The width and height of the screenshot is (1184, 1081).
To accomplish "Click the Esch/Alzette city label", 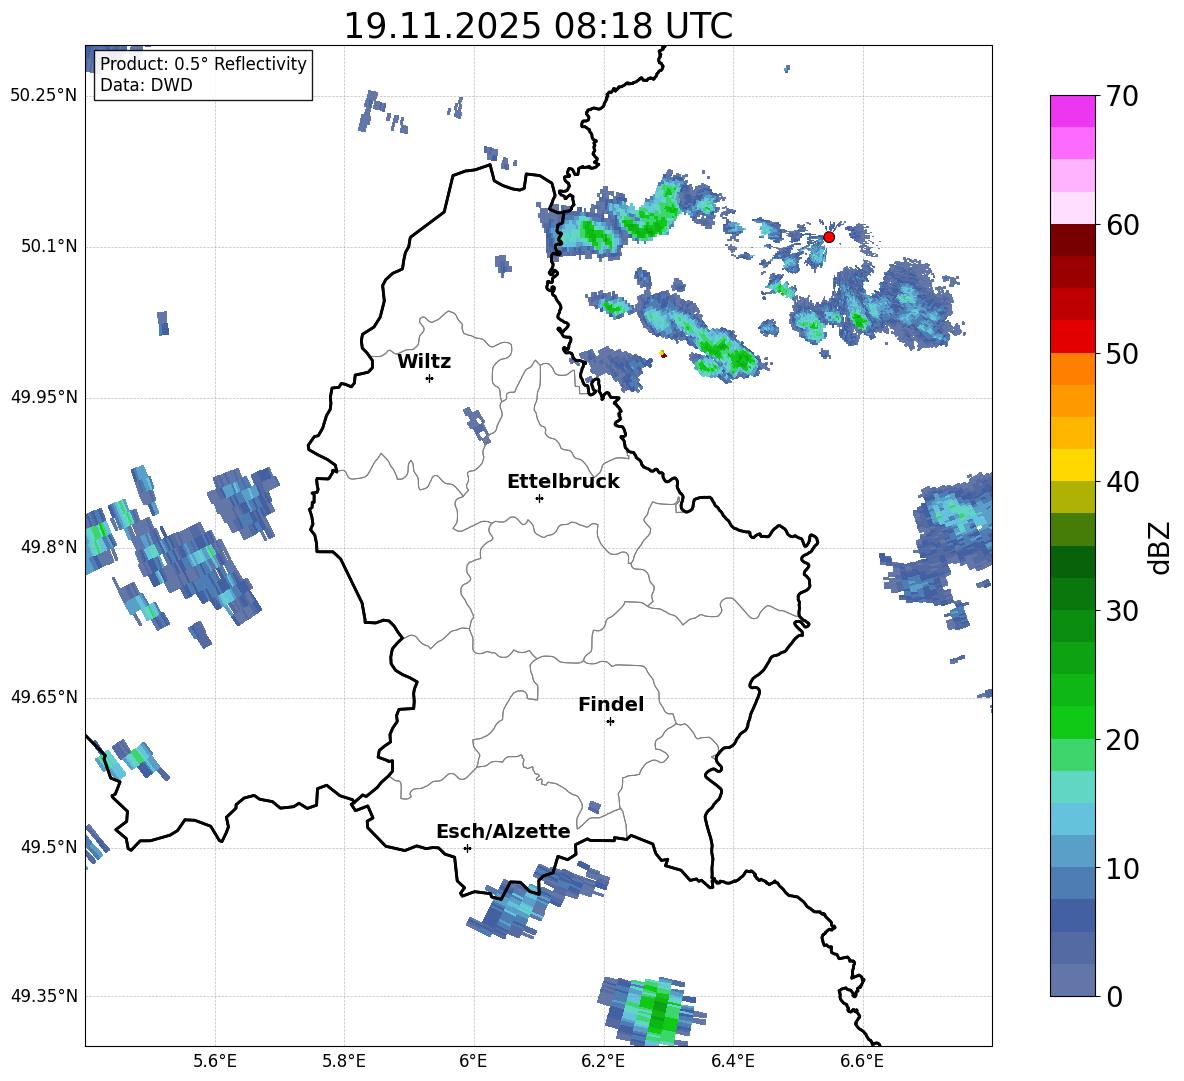I will [x=503, y=831].
